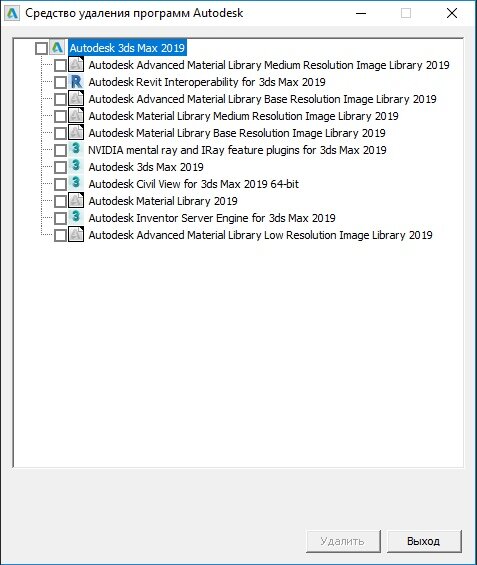The height and width of the screenshot is (565, 477).
Task: Click the Autodesk app icon in title bar
Action: [12, 14]
